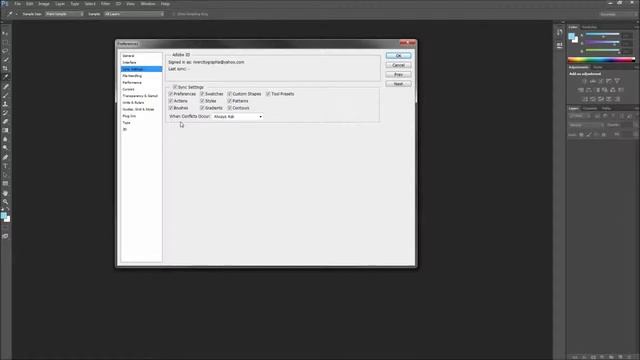Select the Move tool

pos(5,33)
